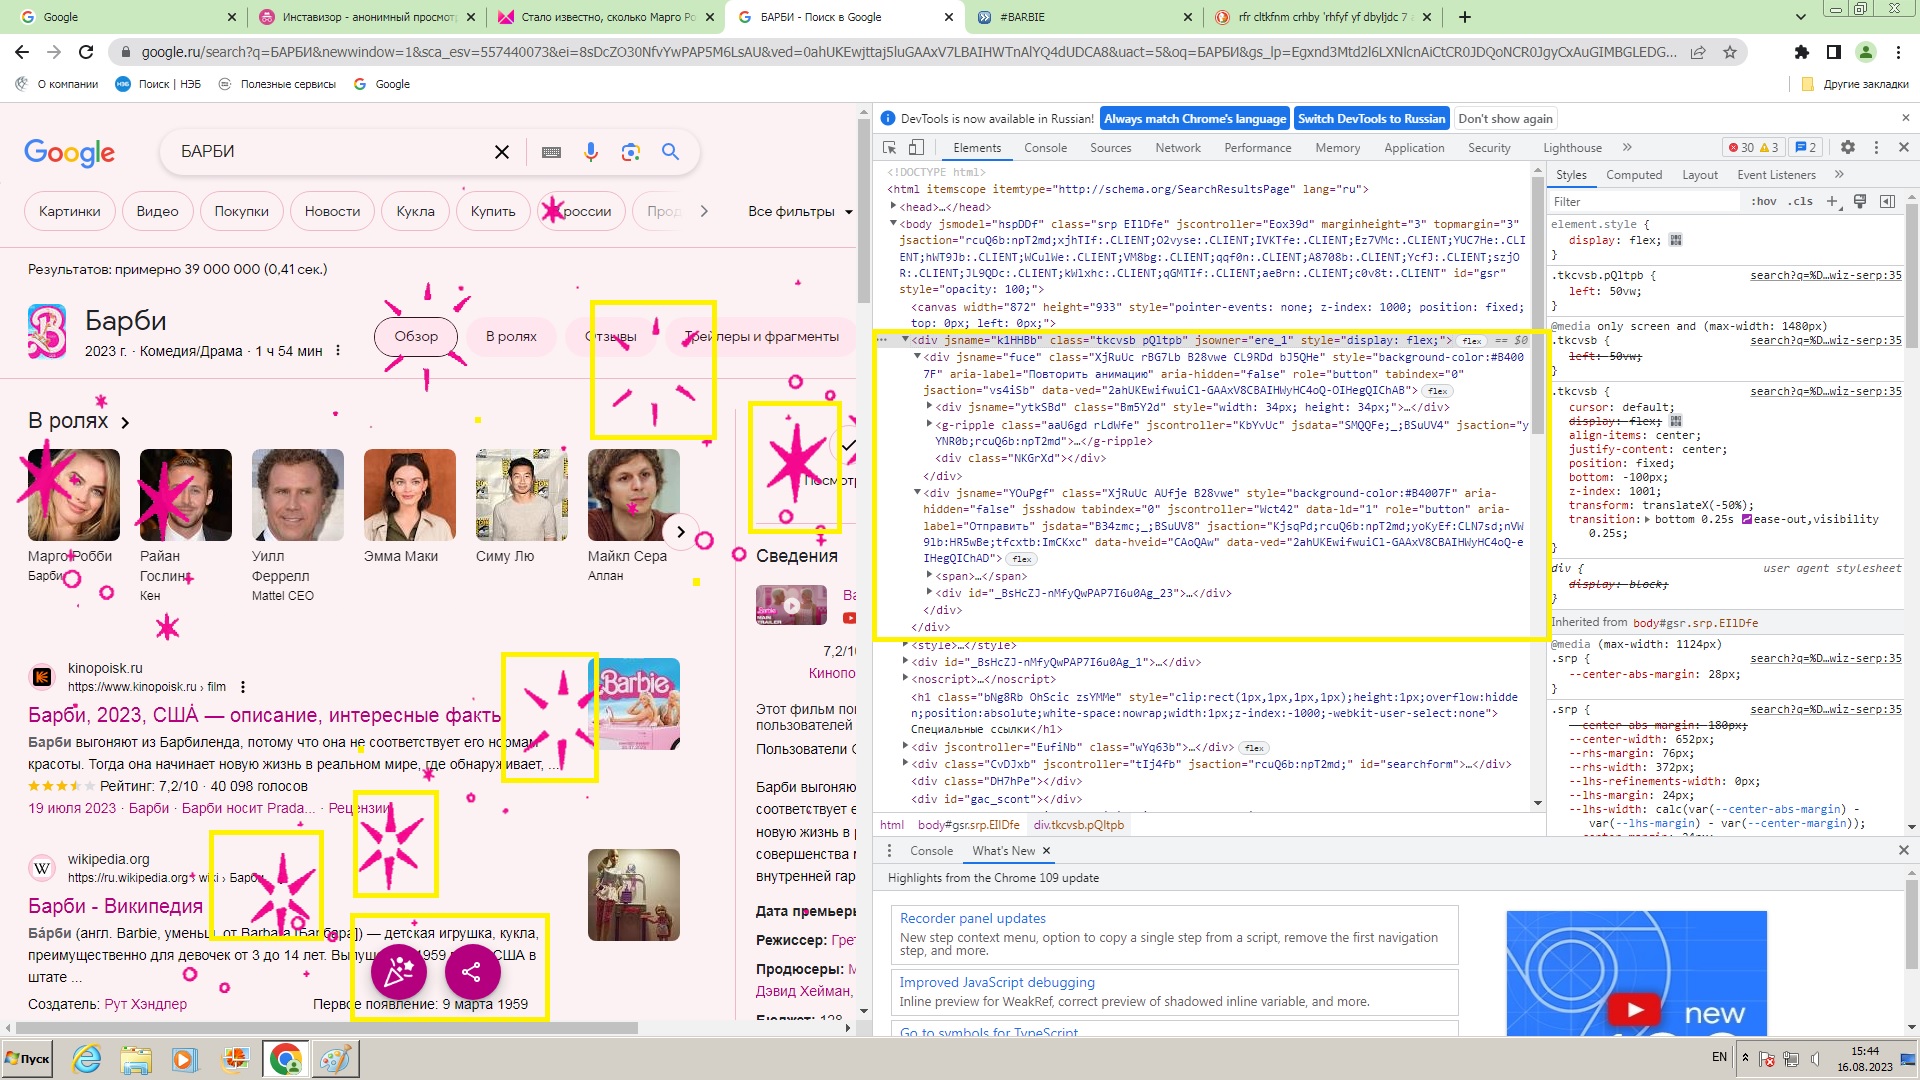
Task: Show more DevTools tabs with double chevron
Action: (x=1627, y=147)
